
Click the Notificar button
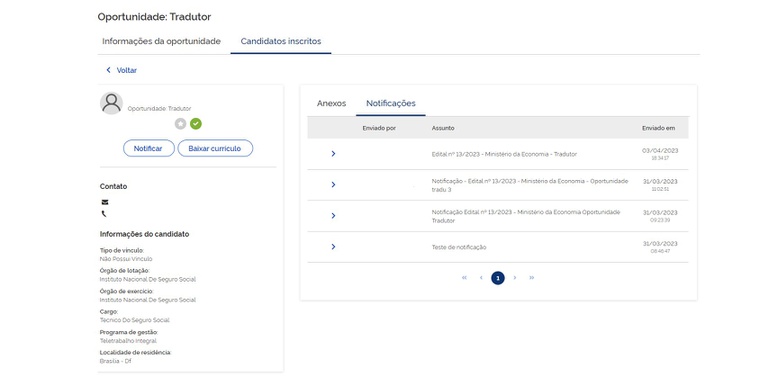148,148
